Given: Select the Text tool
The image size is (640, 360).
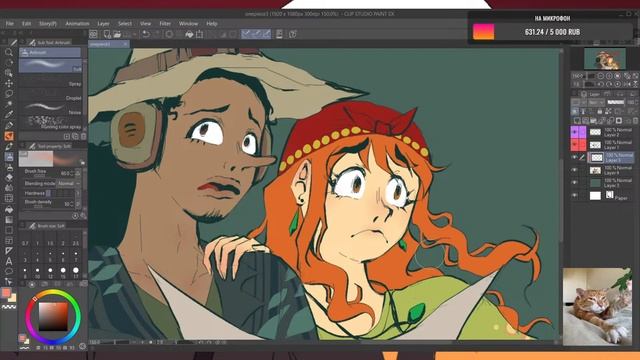Looking at the screenshot, I should (9, 261).
